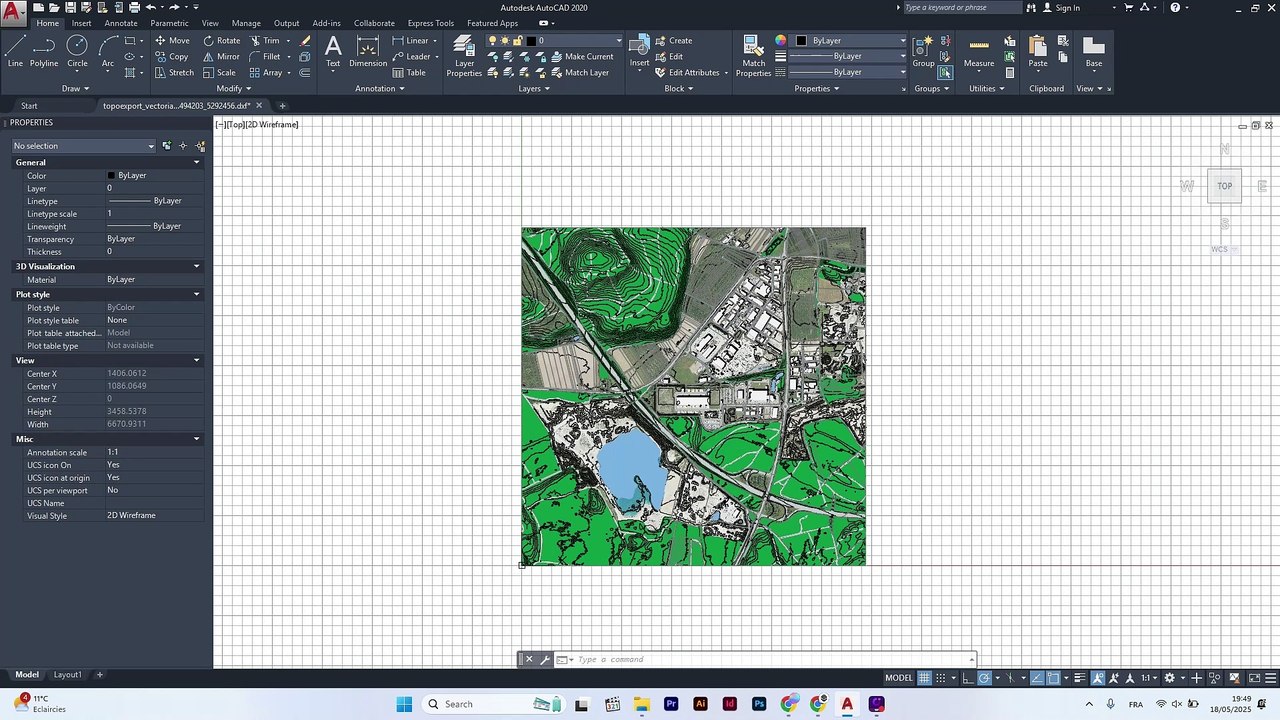Toggle group selection in Groups panel
Screen dimensions: 1280x720
945,73
